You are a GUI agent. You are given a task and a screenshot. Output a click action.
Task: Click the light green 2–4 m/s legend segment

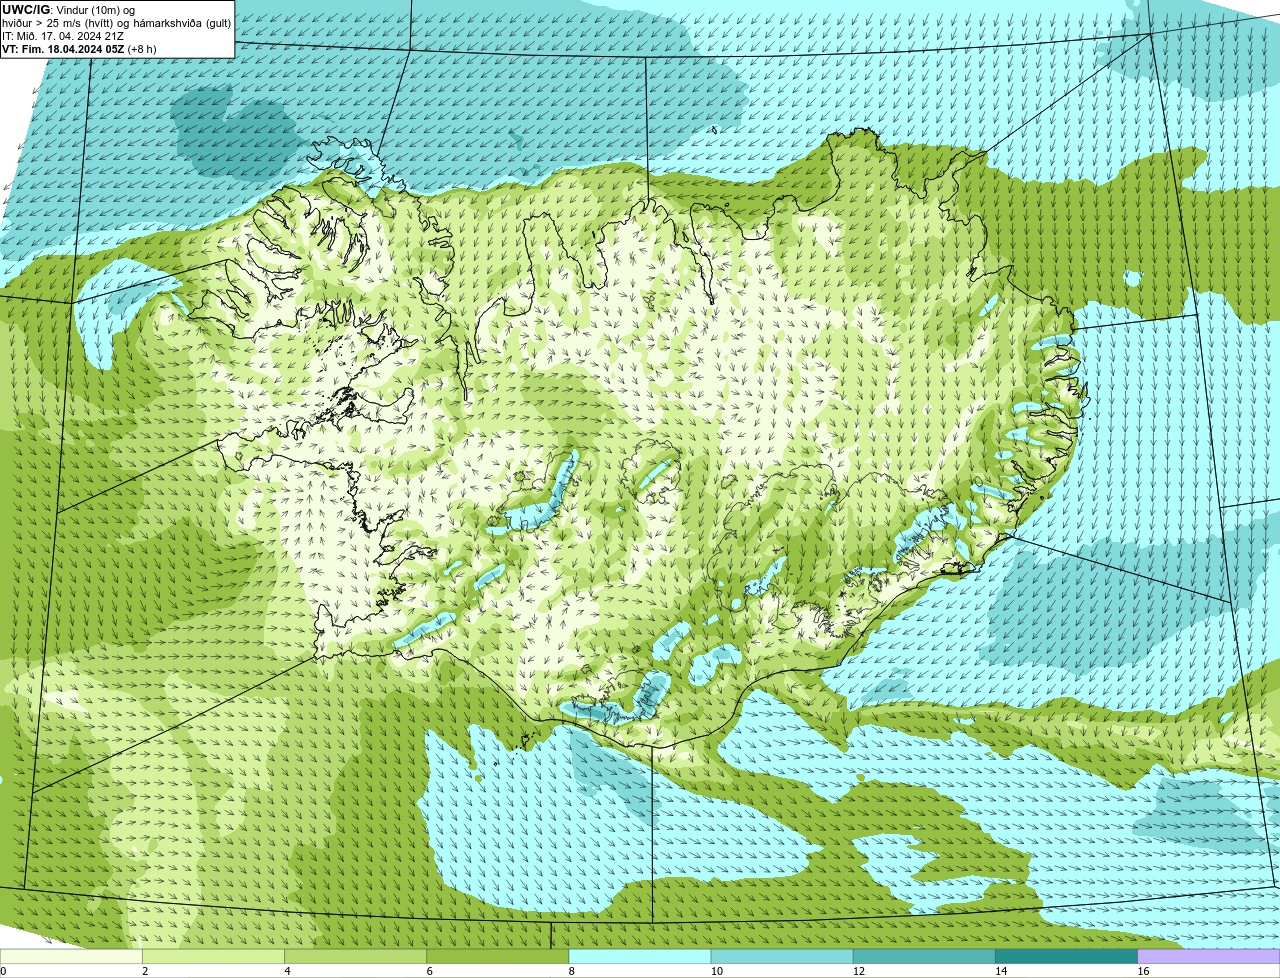(213, 956)
